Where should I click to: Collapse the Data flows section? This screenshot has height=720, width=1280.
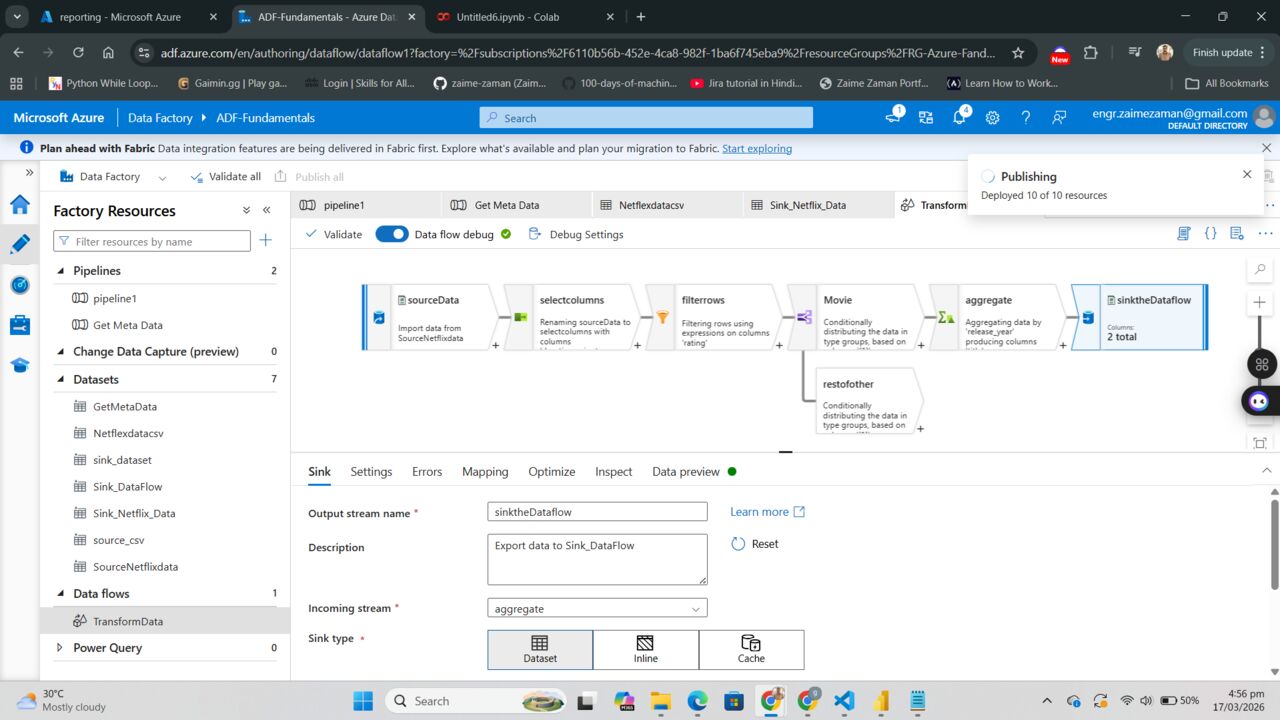pos(59,594)
